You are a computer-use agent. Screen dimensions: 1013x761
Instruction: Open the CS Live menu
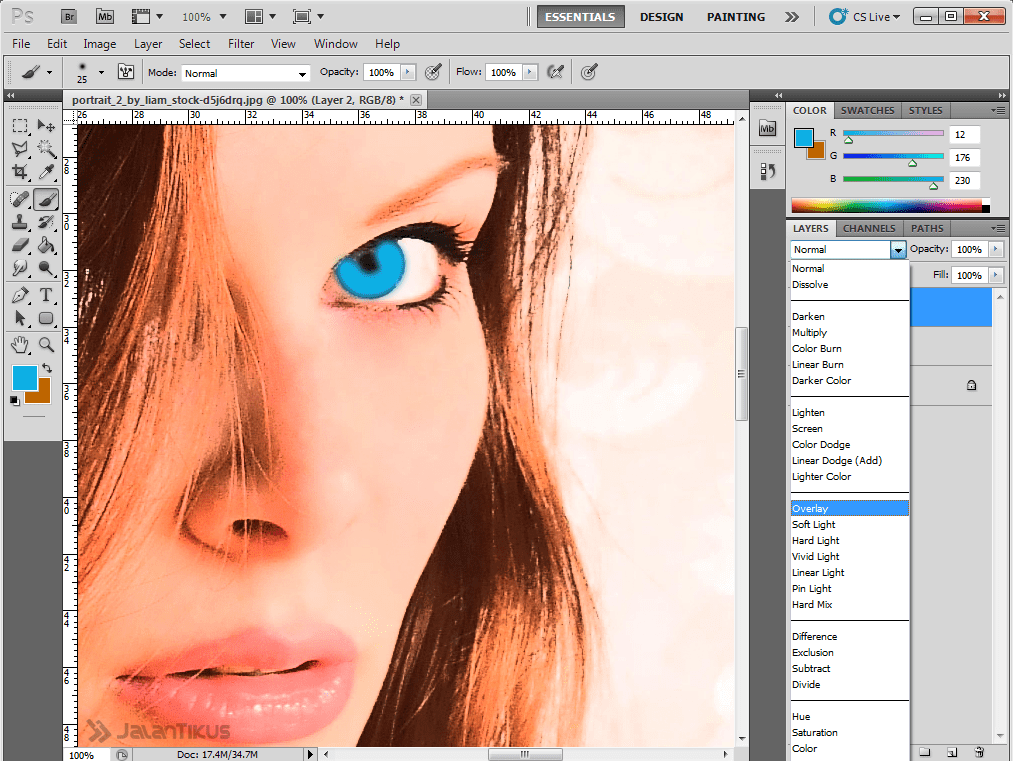pyautogui.click(x=865, y=17)
